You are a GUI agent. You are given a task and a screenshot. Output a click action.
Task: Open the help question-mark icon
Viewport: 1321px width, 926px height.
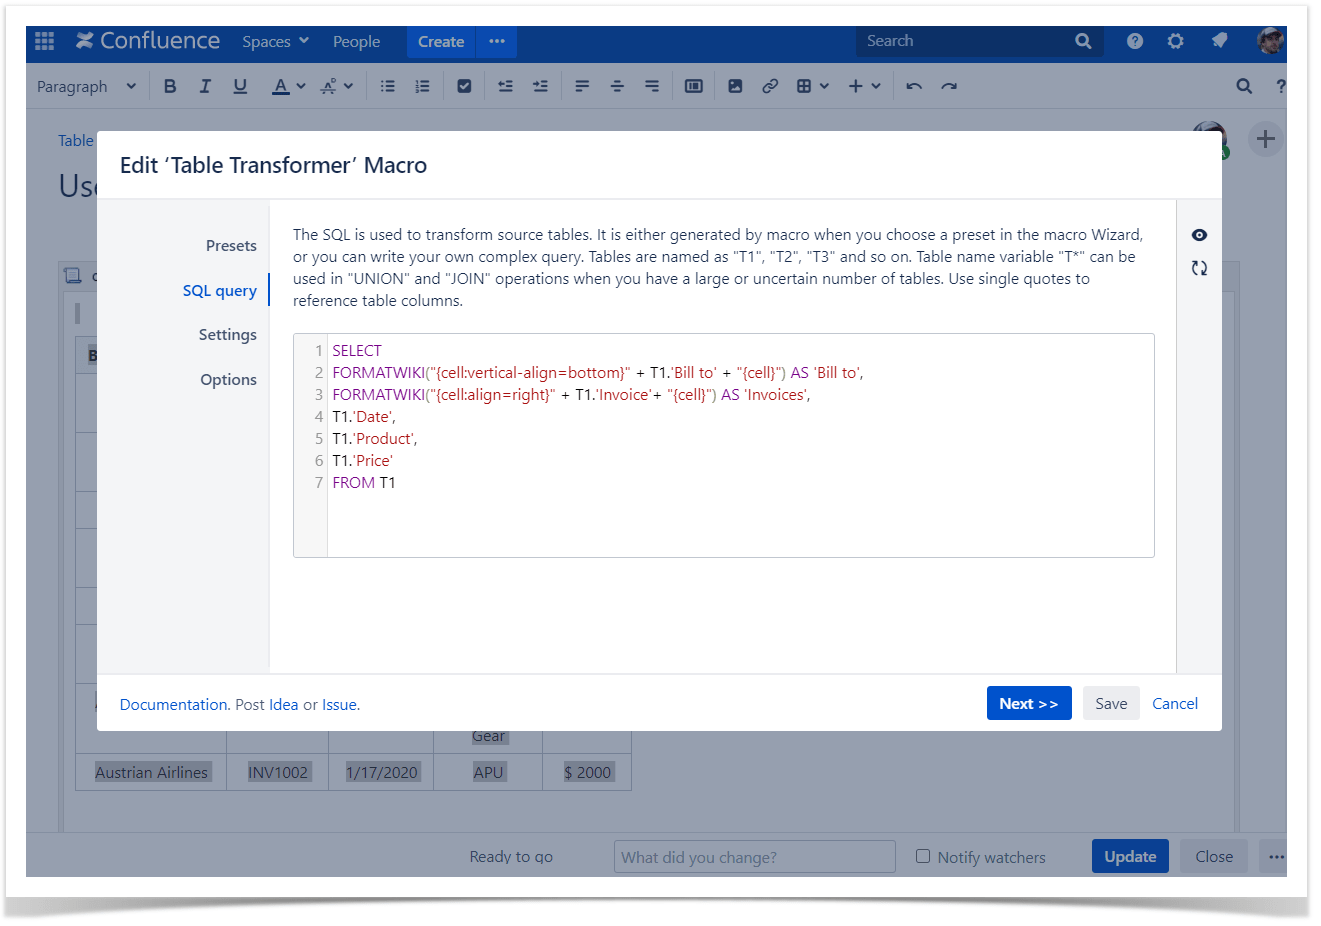tap(1135, 41)
